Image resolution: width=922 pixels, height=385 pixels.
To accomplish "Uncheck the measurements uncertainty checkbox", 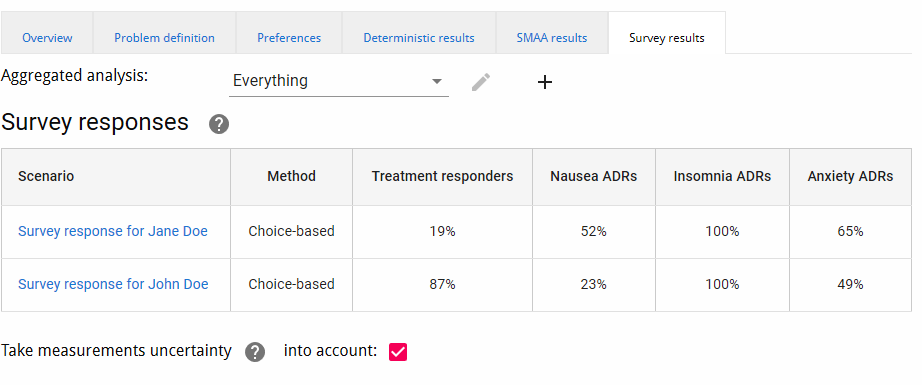I will 398,352.
